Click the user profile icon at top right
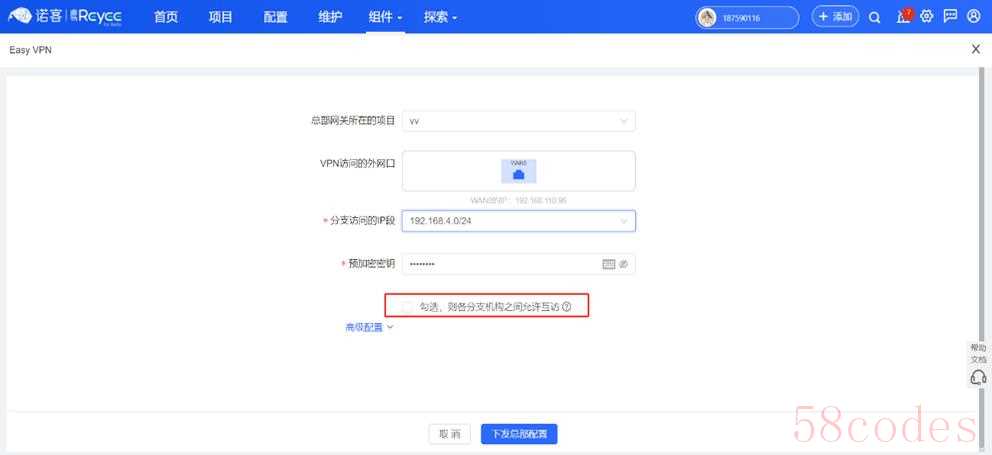 [974, 17]
